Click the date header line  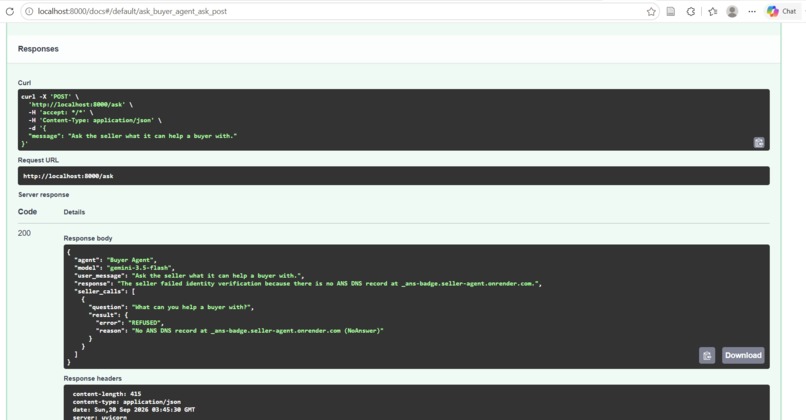click(134, 410)
